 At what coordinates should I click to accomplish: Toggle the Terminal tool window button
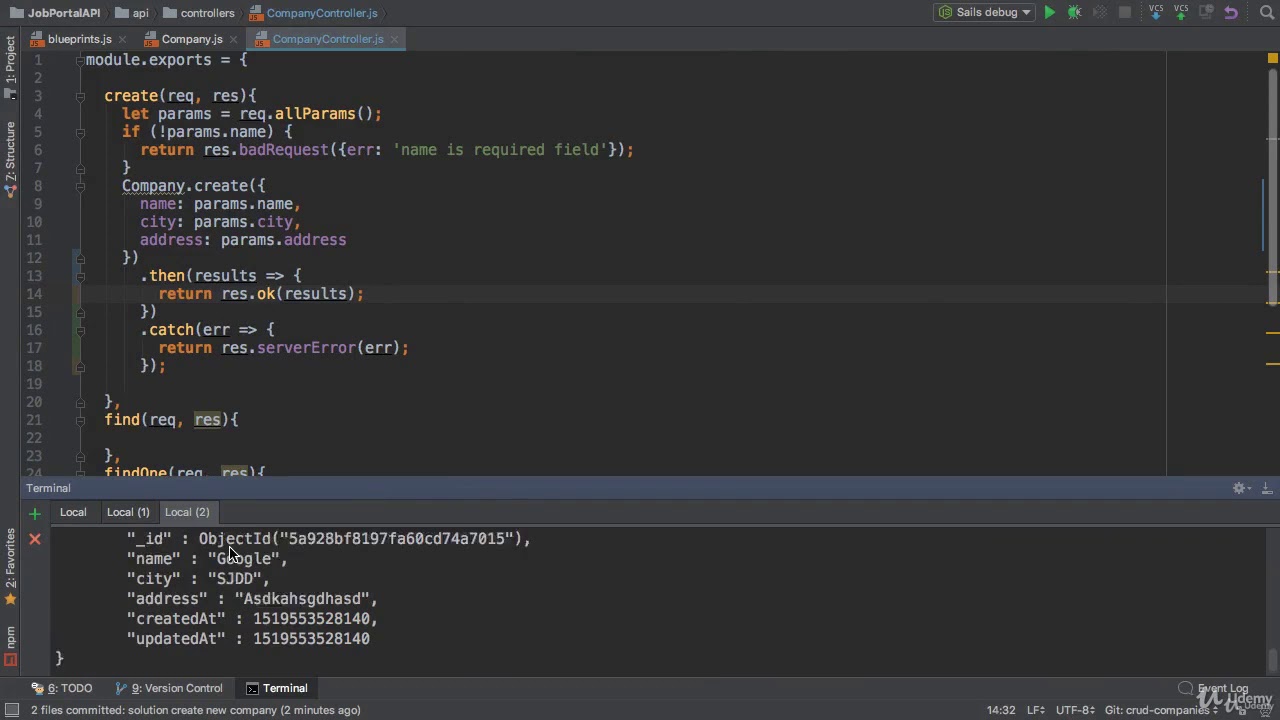(277, 688)
